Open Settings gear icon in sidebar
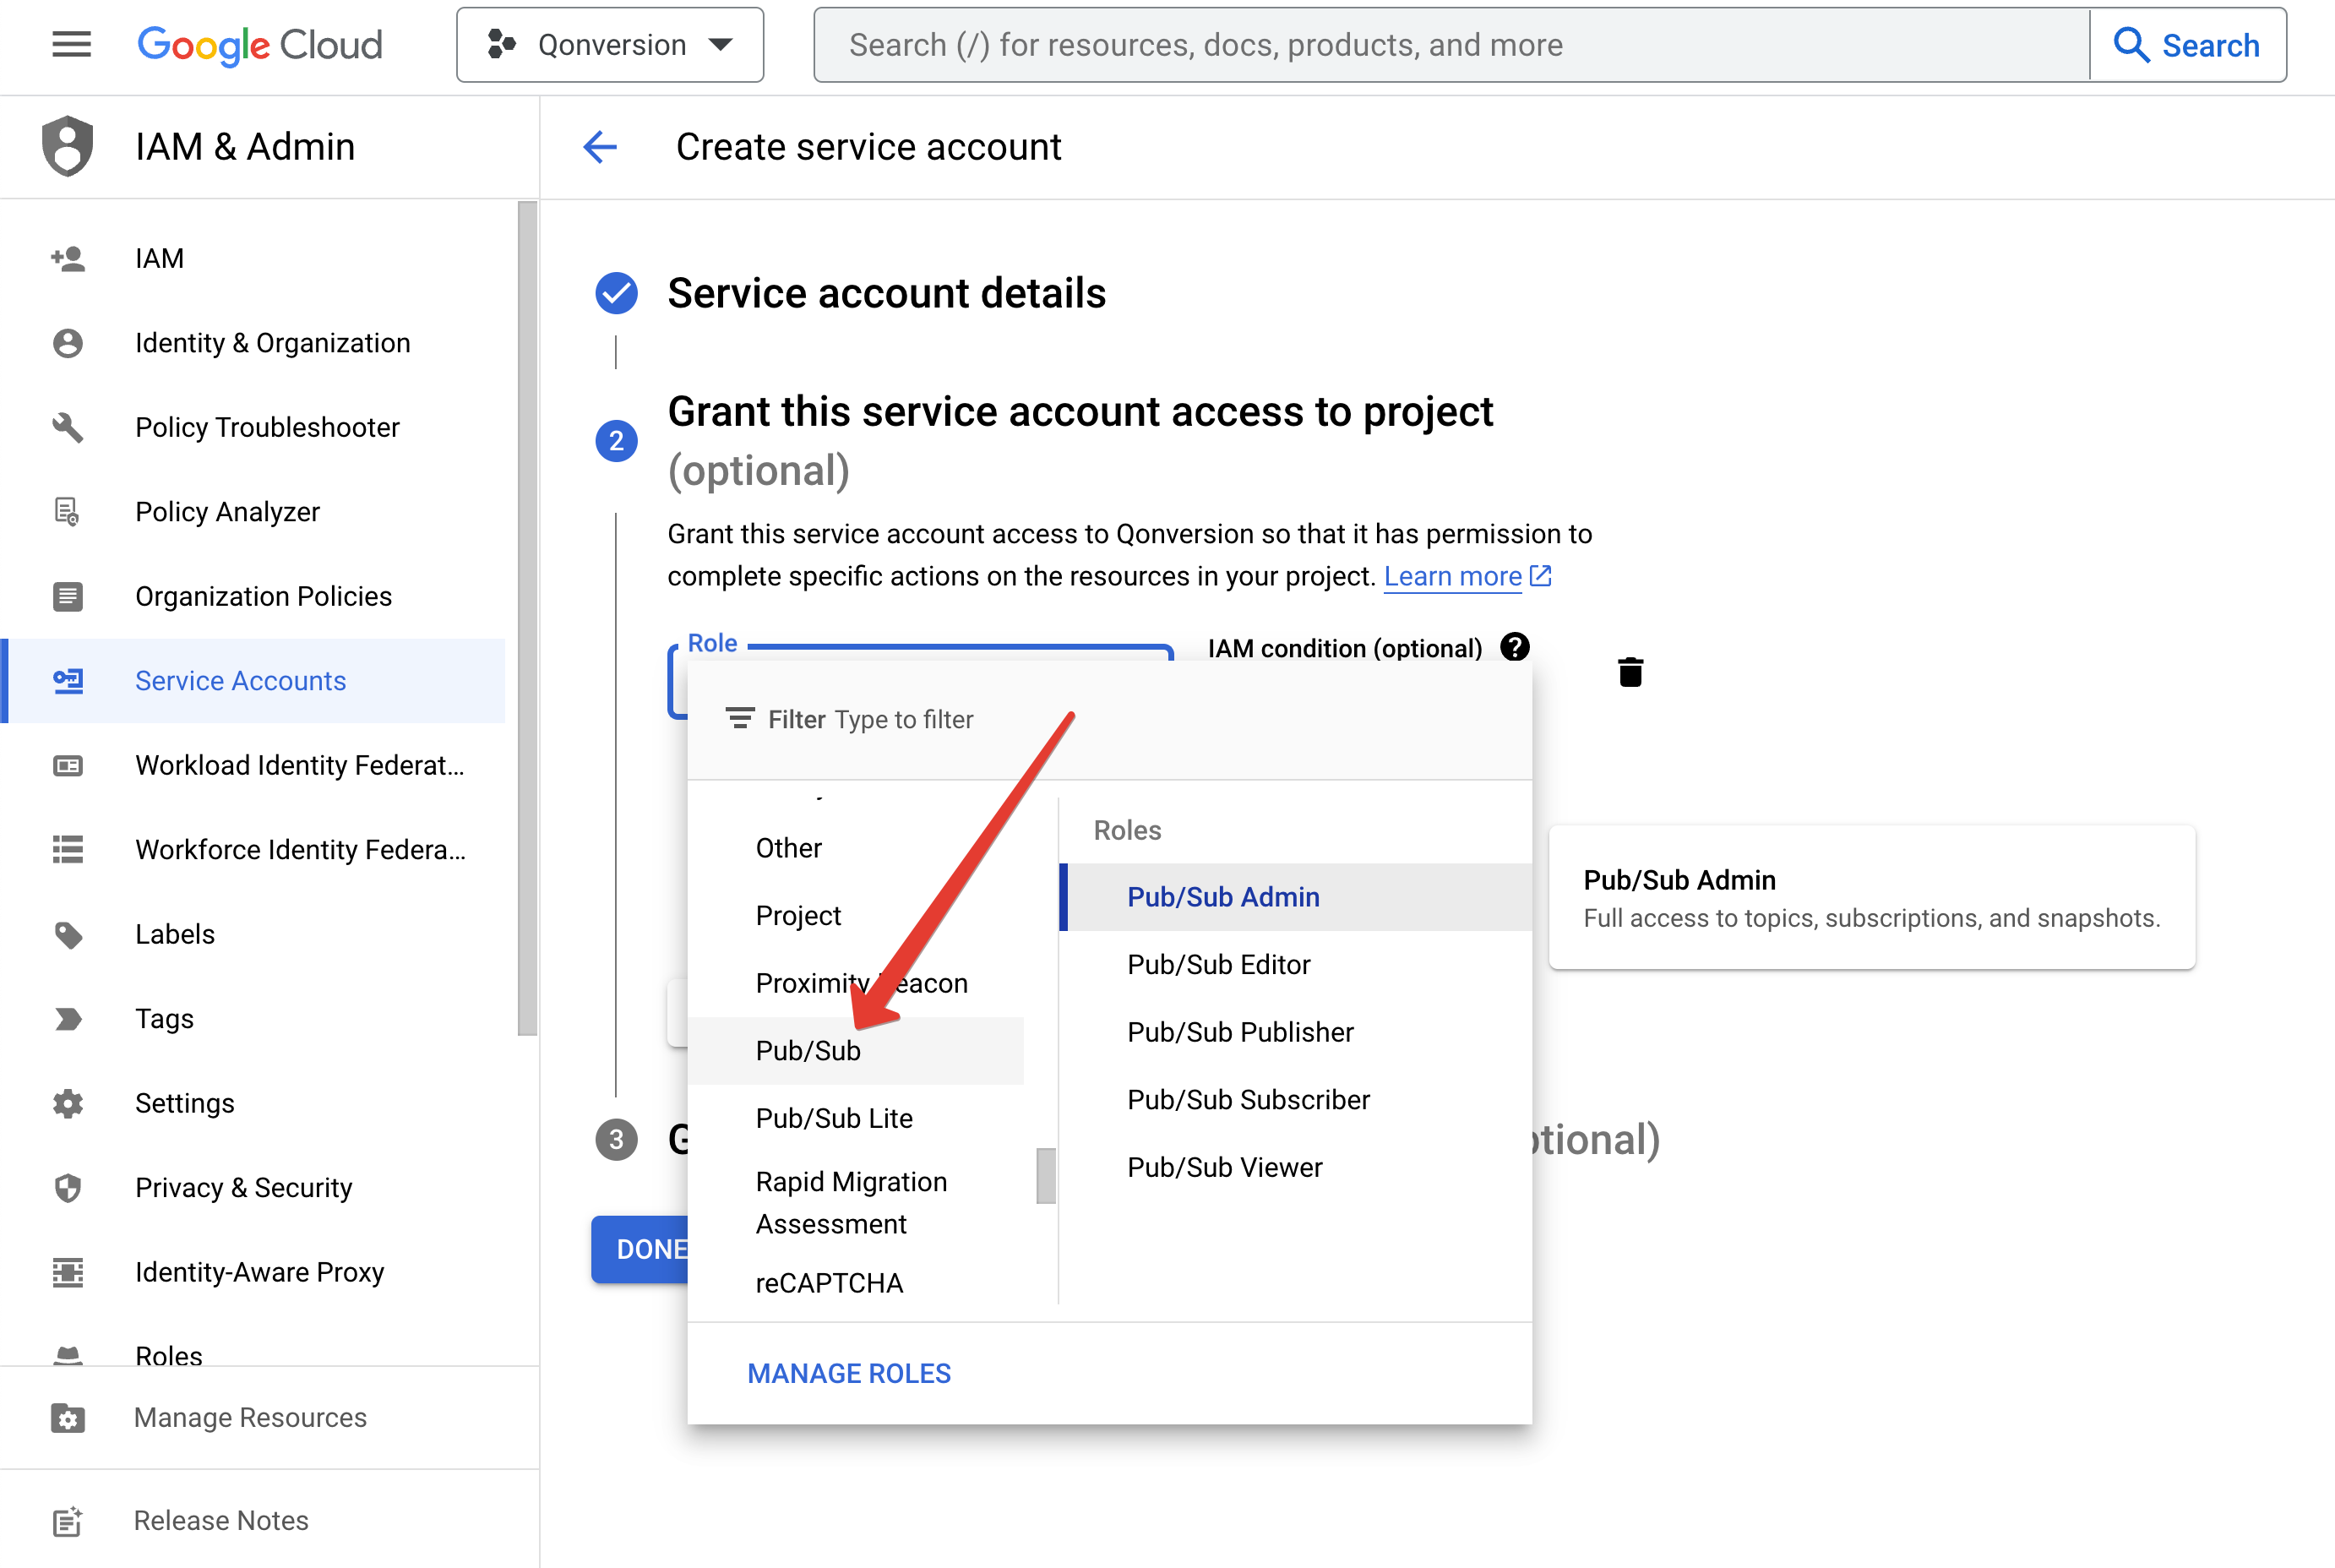2335x1568 pixels. pos(67,1103)
